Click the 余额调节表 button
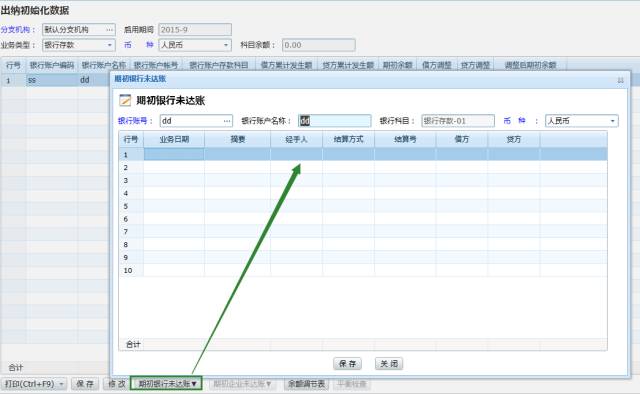 click(306, 384)
